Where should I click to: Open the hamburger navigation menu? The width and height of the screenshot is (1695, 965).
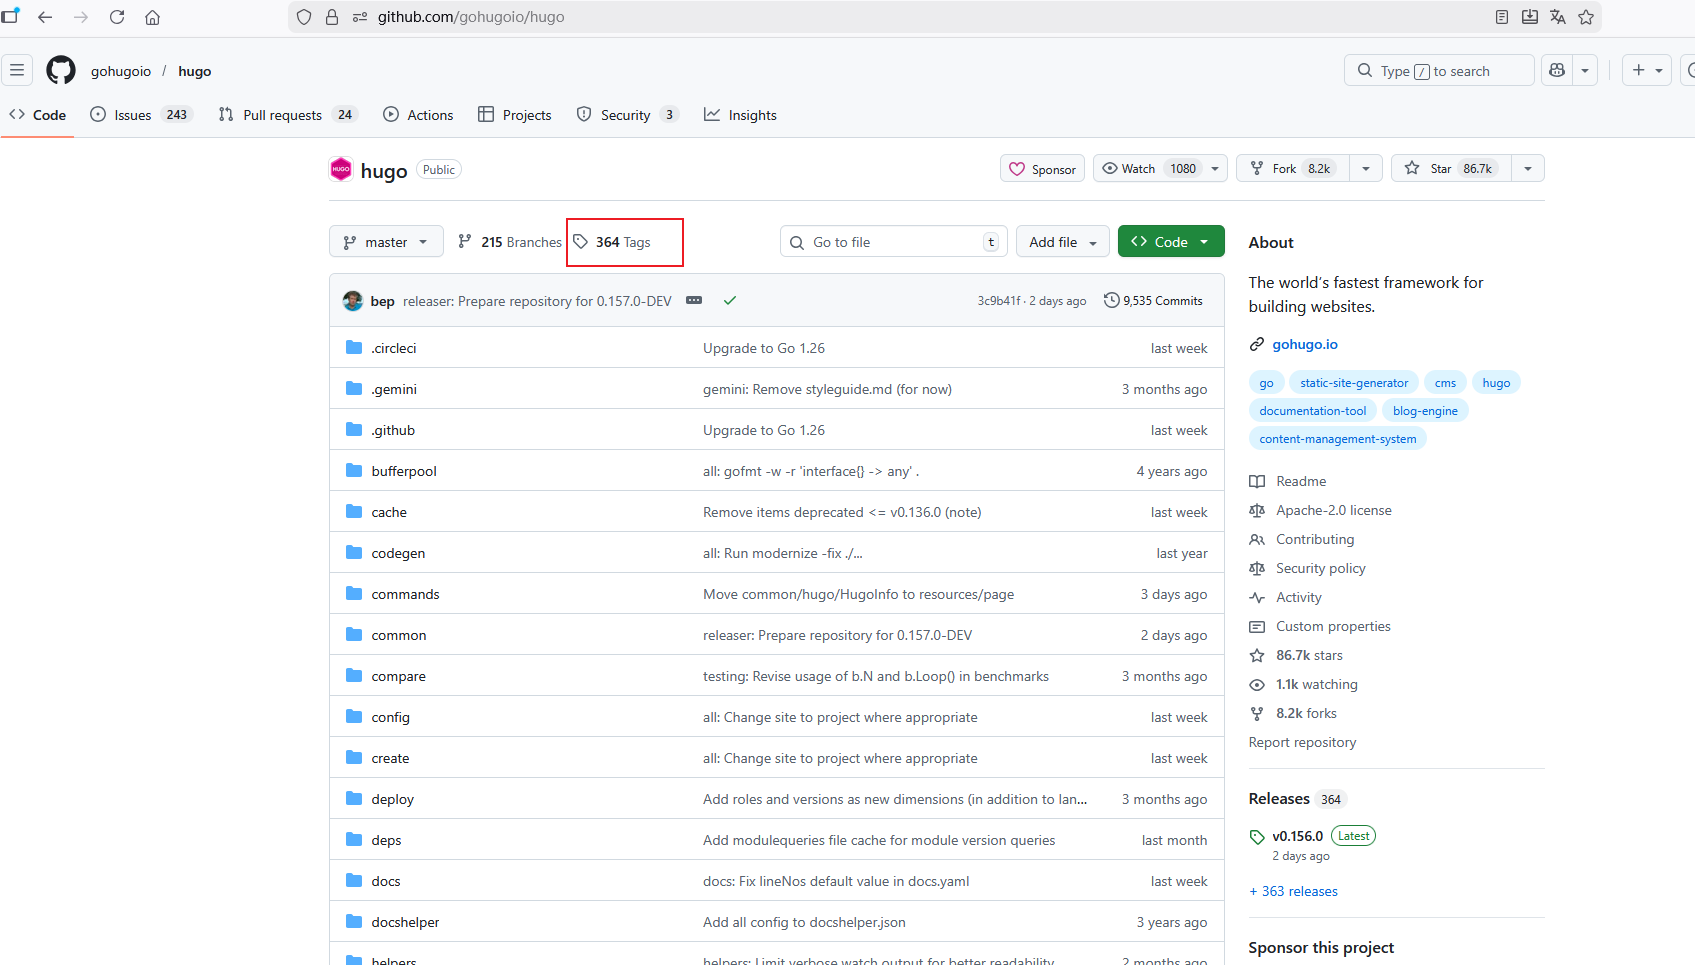click(17, 70)
